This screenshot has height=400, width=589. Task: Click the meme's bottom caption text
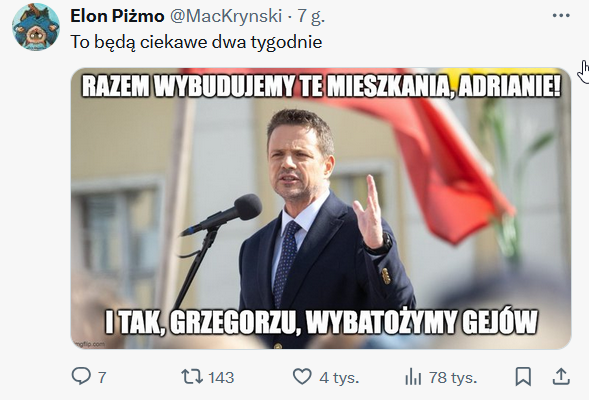click(x=321, y=322)
